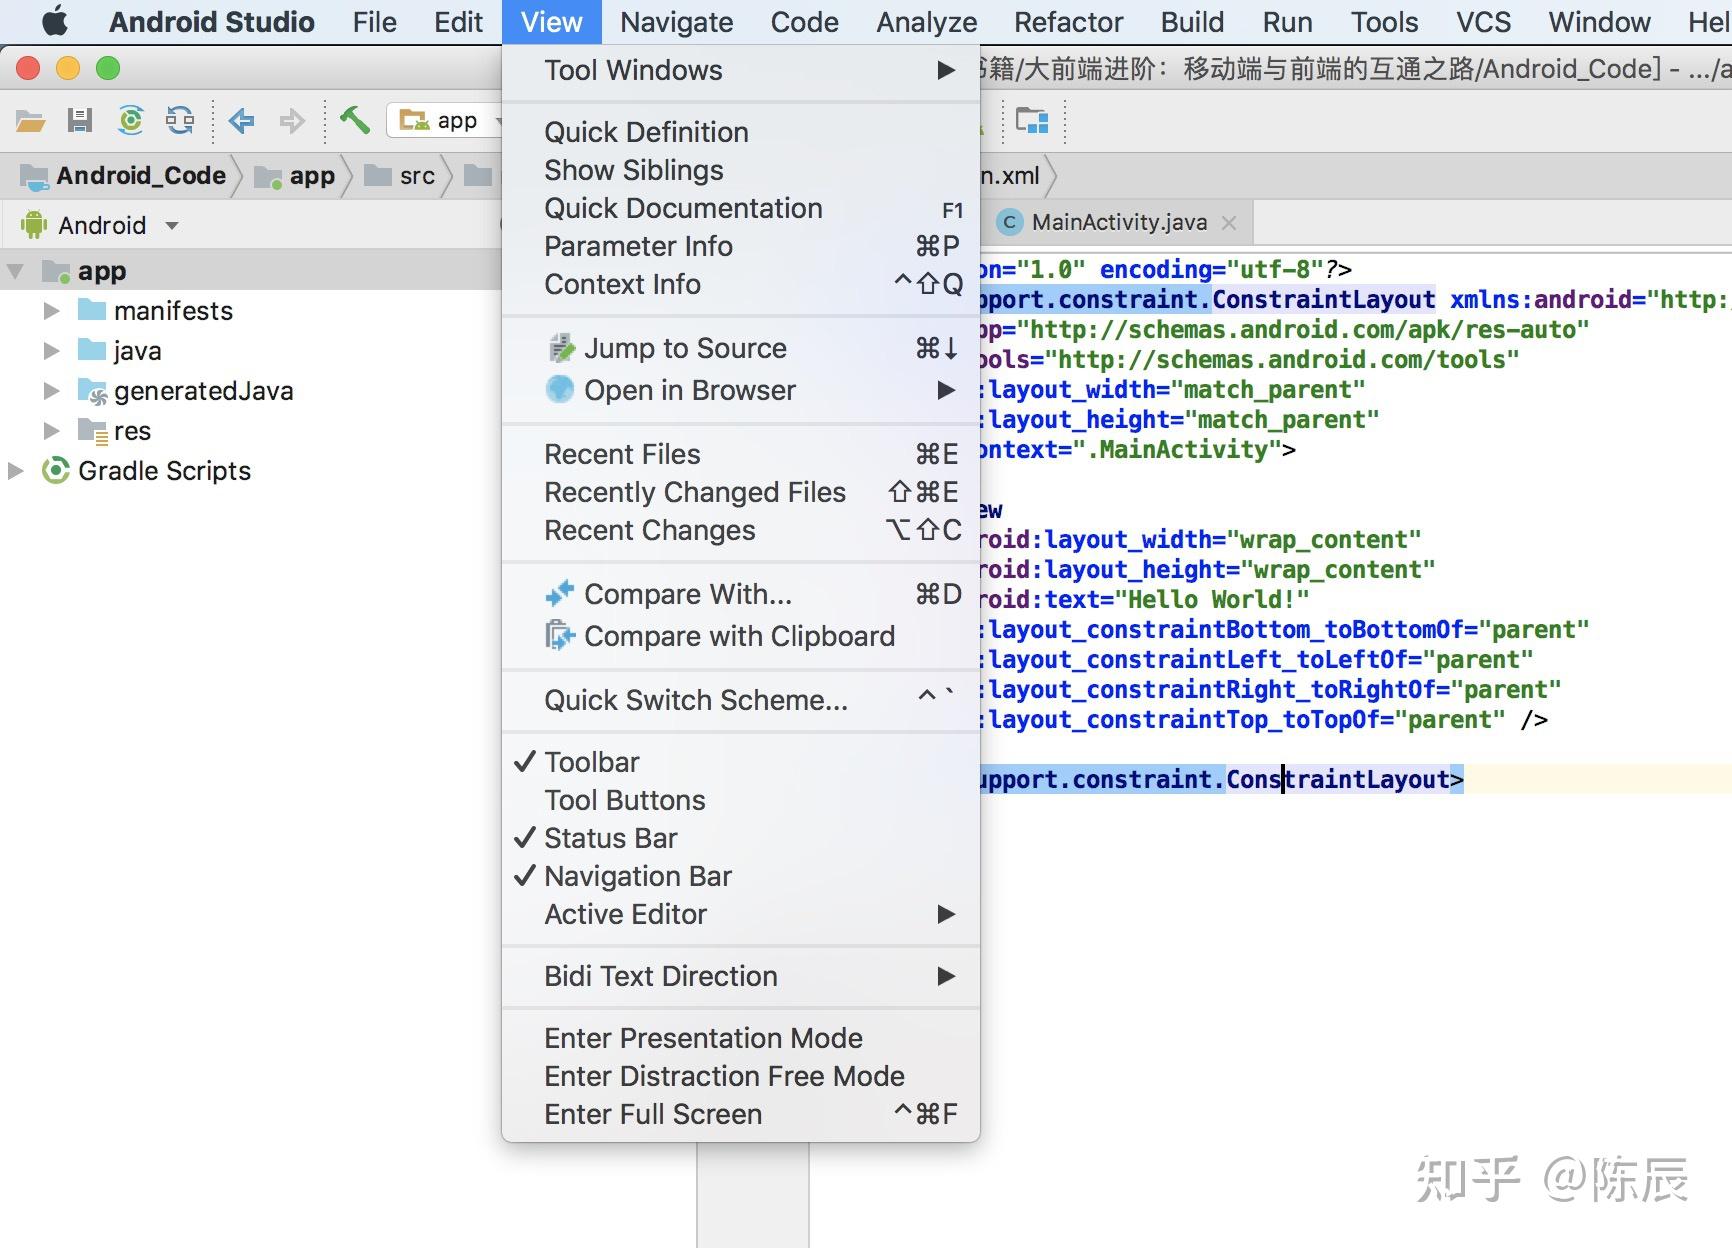Screen dimensions: 1732x1248
Task: Click the generatedJava folder icon
Action: [x=92, y=391]
